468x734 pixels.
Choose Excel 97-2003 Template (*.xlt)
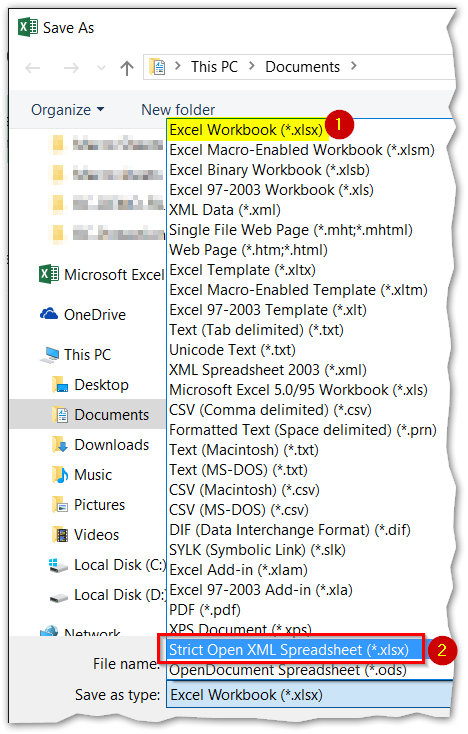coord(268,309)
